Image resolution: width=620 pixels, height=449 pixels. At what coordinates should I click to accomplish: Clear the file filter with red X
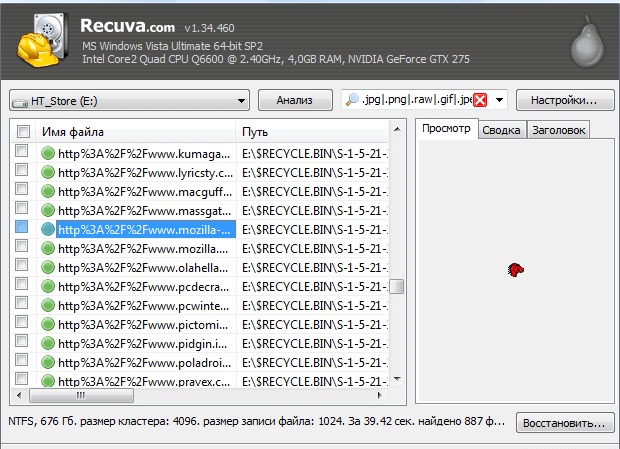[480, 100]
